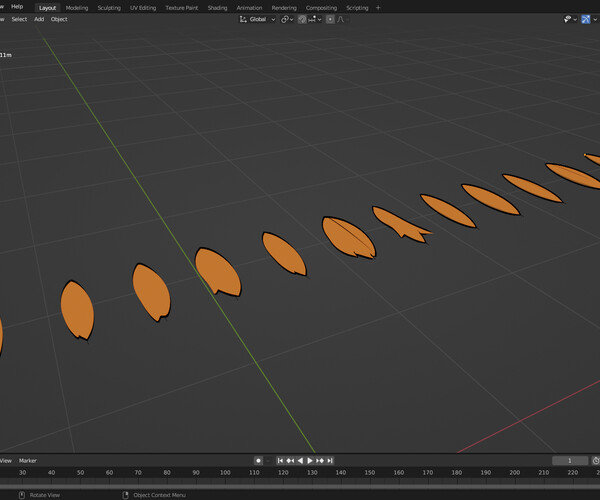Switch to the Sculpting workspace tab

pos(109,8)
